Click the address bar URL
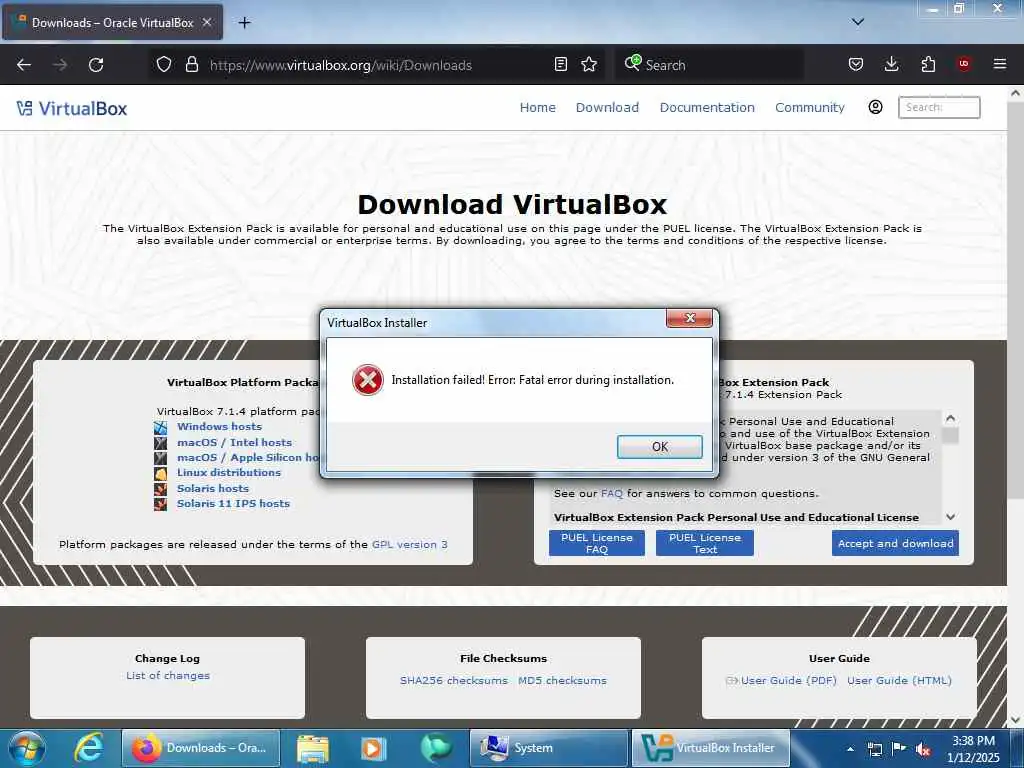 (340, 65)
